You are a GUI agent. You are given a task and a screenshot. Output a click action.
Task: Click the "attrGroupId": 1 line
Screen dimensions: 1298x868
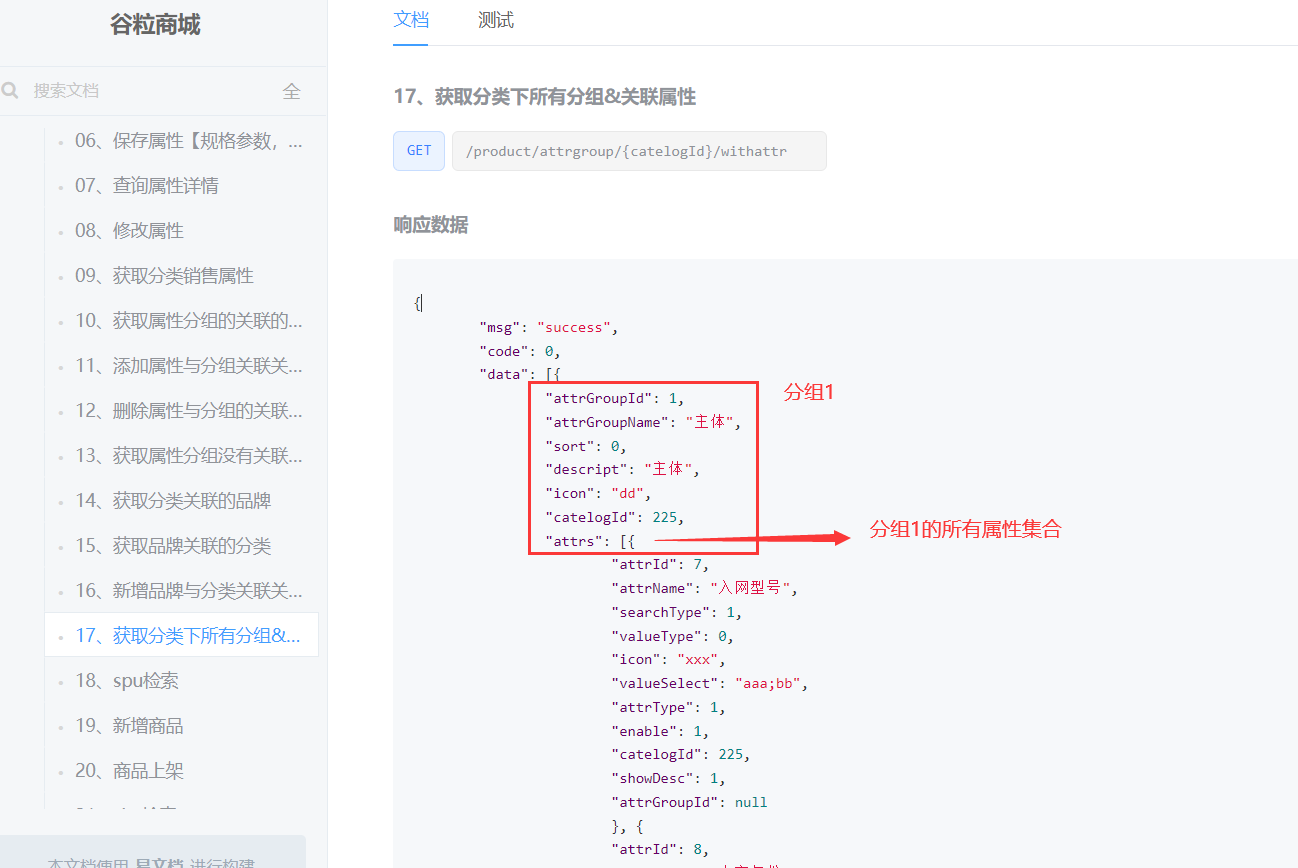point(615,398)
